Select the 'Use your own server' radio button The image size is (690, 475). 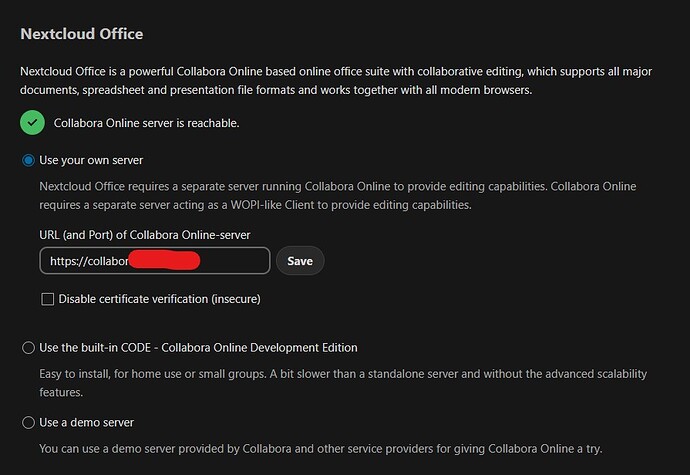click(29, 160)
